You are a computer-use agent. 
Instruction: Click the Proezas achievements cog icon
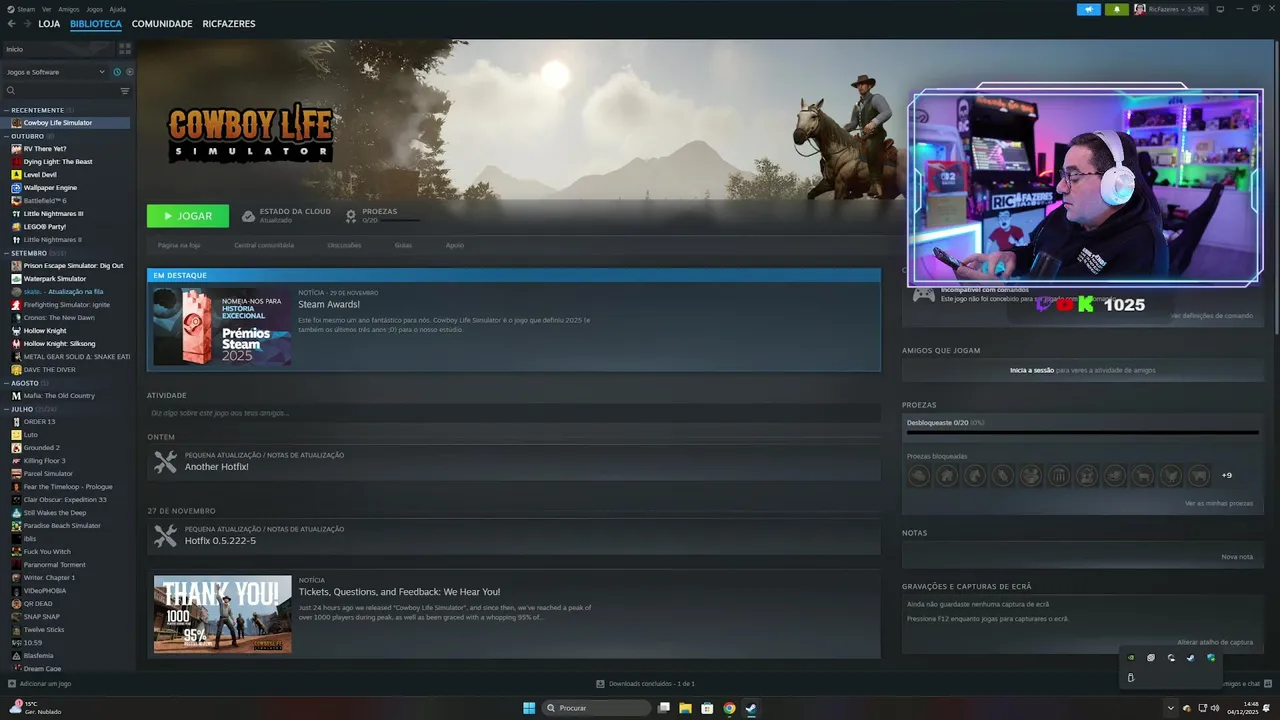[351, 216]
